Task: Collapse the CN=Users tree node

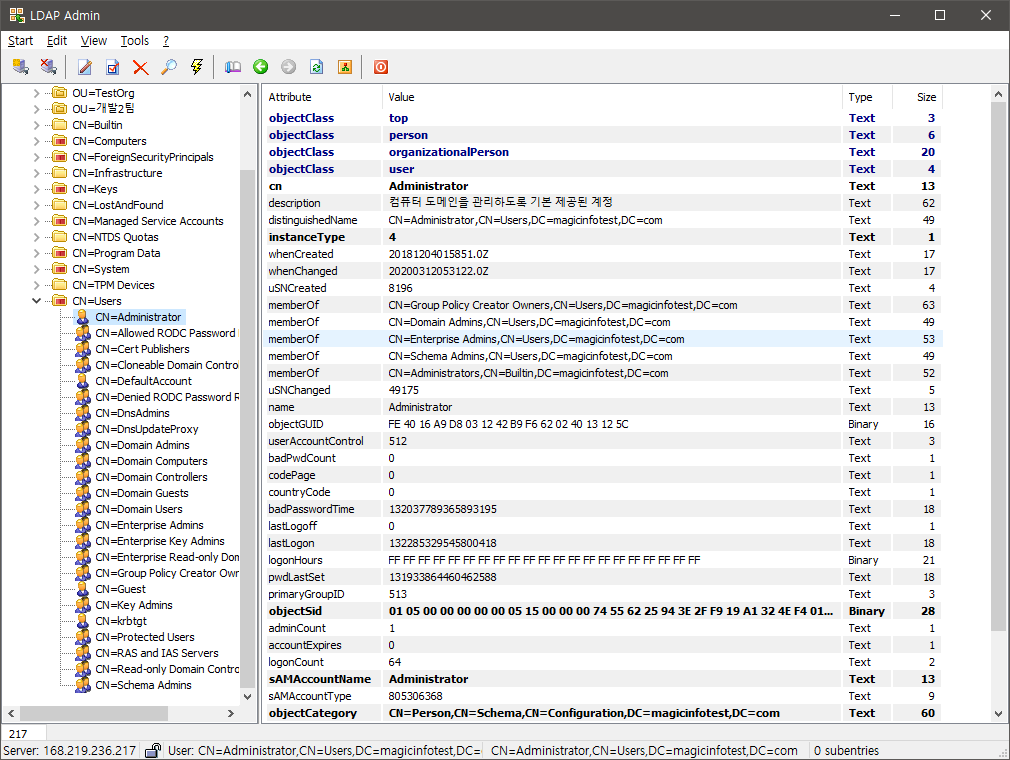Action: pos(37,301)
